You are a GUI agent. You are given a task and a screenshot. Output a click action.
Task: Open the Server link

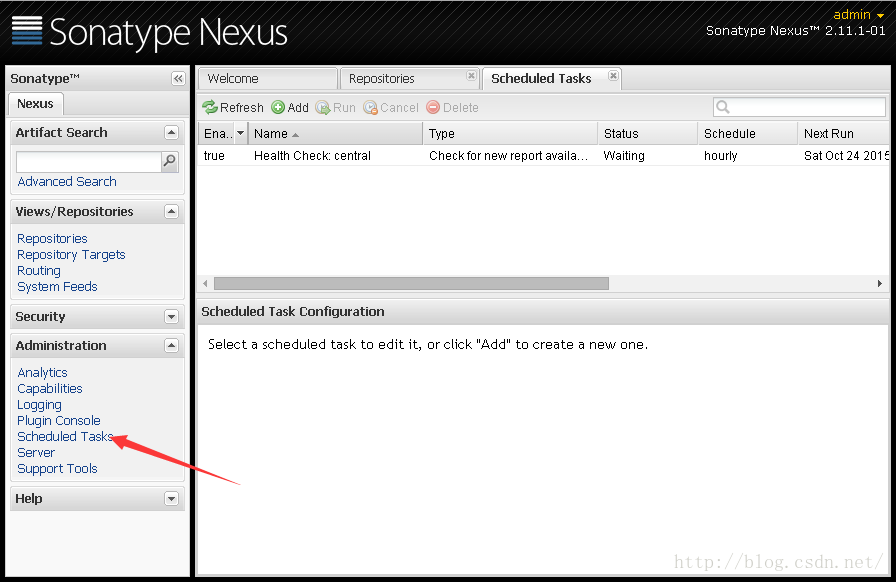(36, 452)
